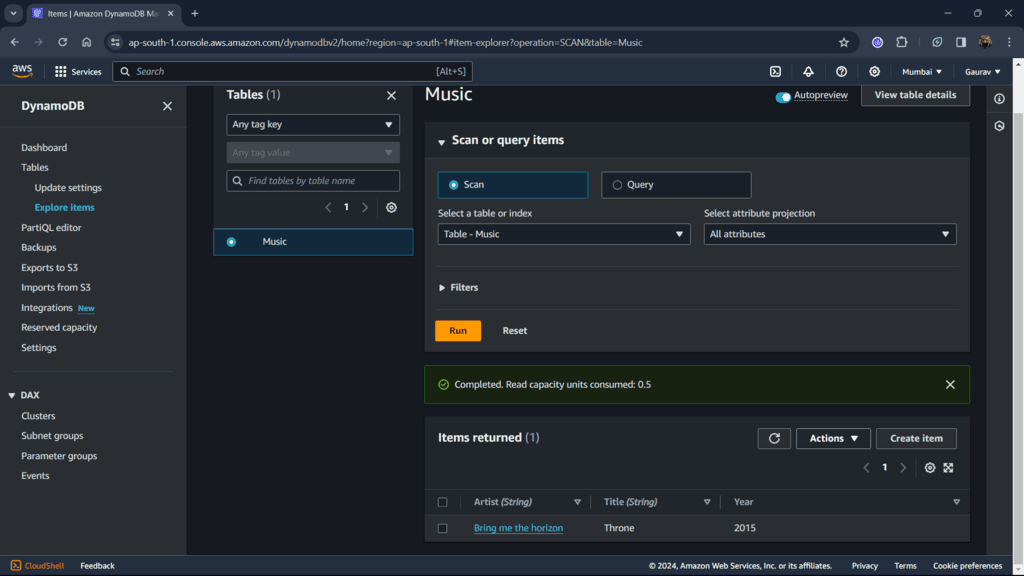The image size is (1024, 576).
Task: Select the Music table radio button
Action: (231, 242)
